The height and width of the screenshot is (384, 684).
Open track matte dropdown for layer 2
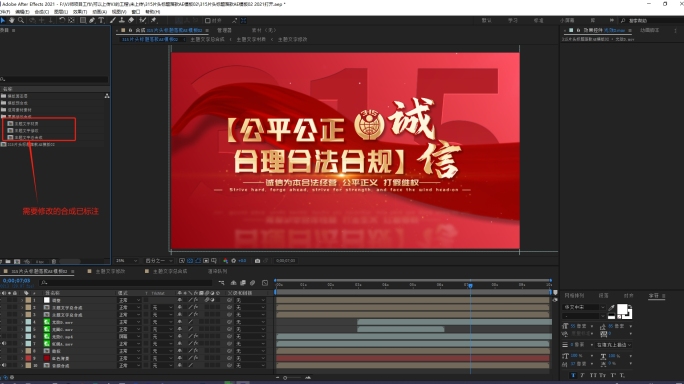click(x=162, y=308)
